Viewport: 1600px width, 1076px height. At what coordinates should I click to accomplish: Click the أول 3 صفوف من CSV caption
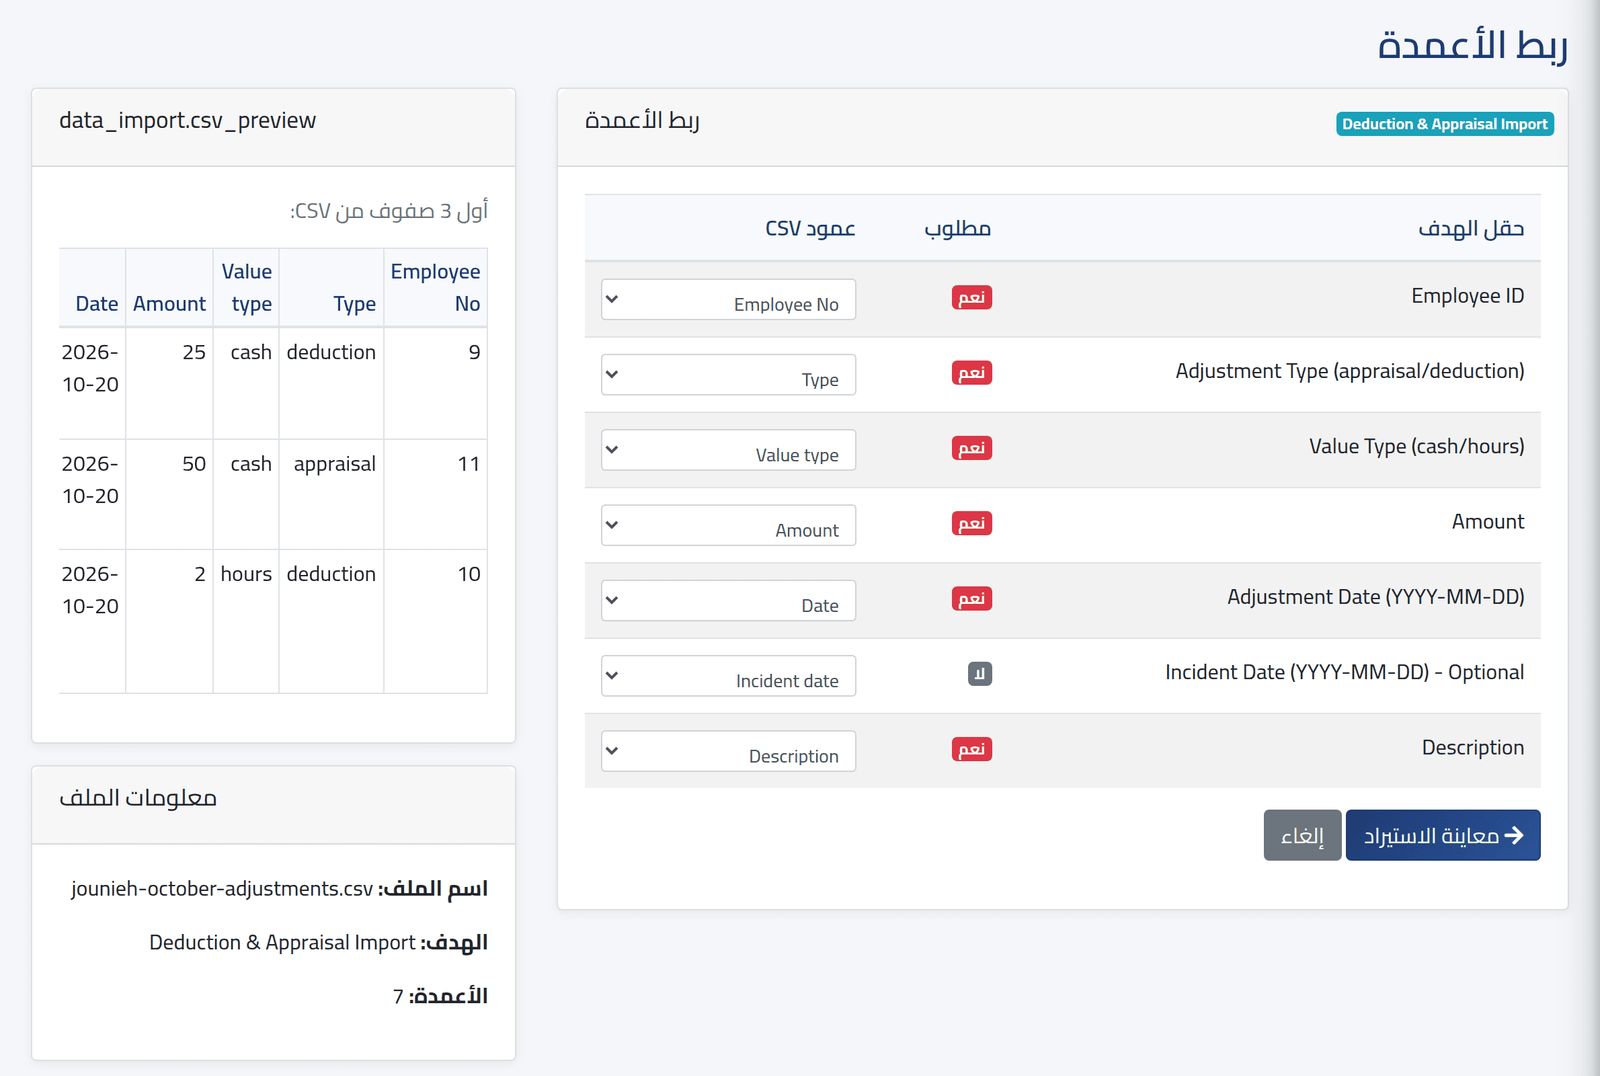point(389,211)
